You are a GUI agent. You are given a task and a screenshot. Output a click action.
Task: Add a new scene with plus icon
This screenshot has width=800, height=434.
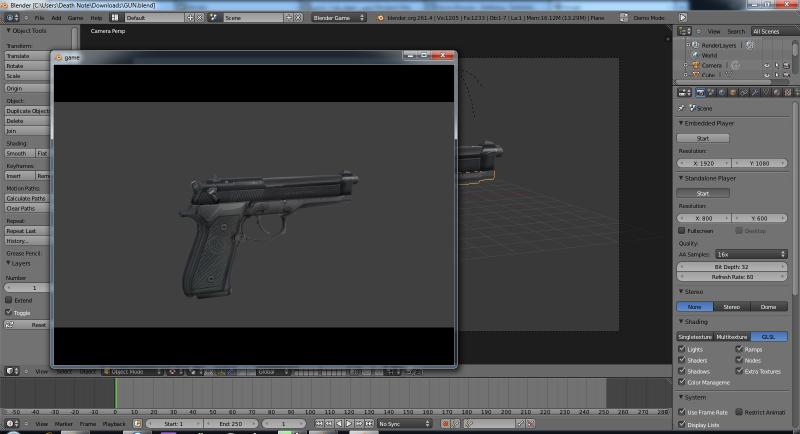click(x=289, y=17)
